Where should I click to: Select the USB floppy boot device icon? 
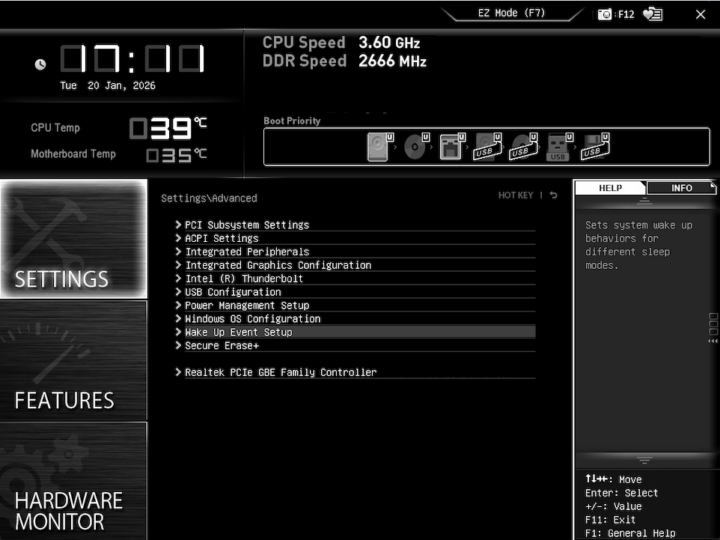[595, 147]
